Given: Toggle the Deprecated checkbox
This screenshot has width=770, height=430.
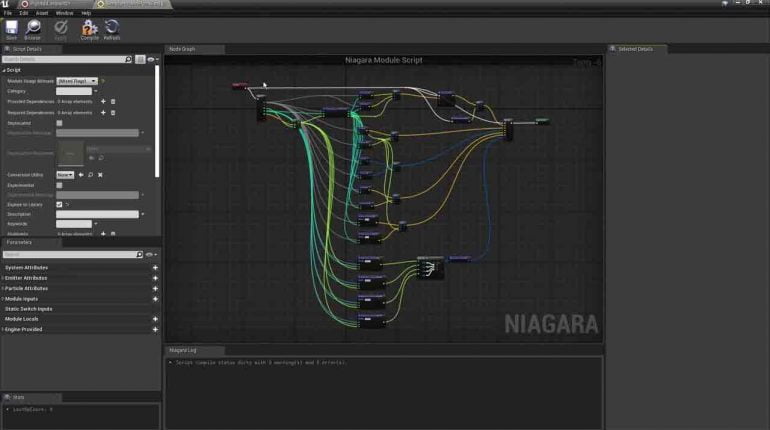Looking at the screenshot, I should pos(59,123).
